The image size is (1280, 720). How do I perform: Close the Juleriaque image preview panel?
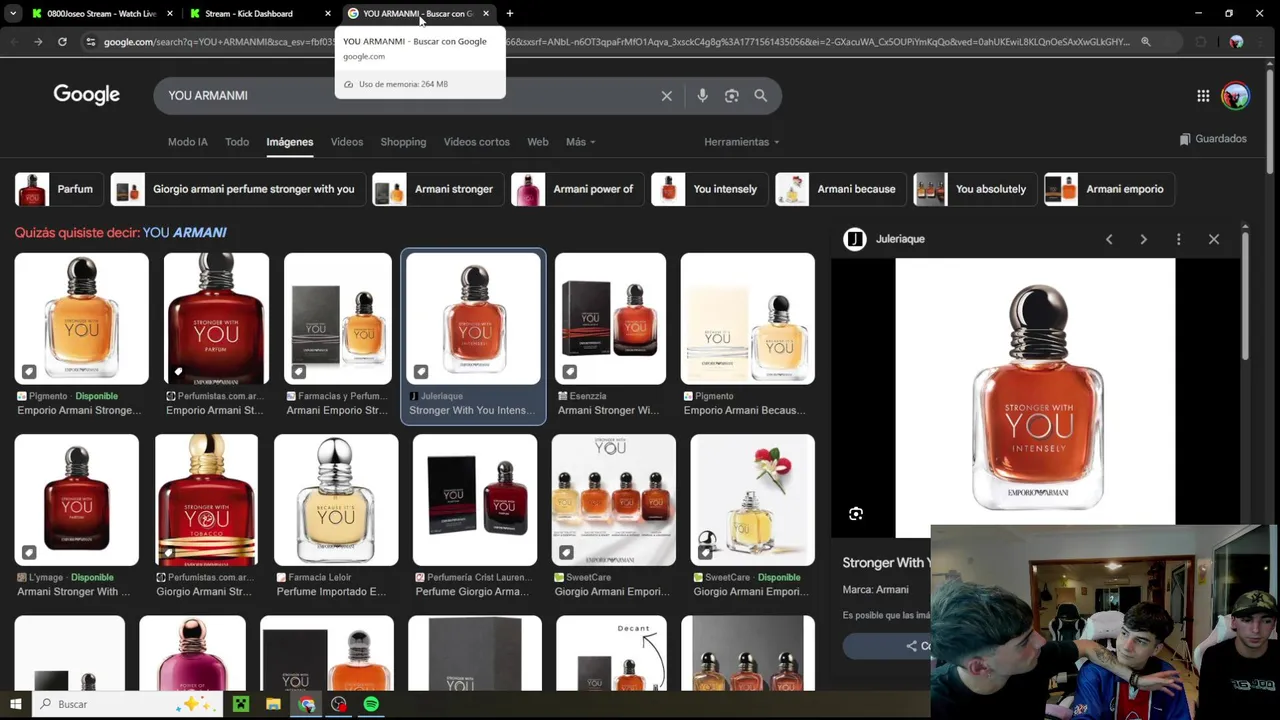(x=1214, y=239)
